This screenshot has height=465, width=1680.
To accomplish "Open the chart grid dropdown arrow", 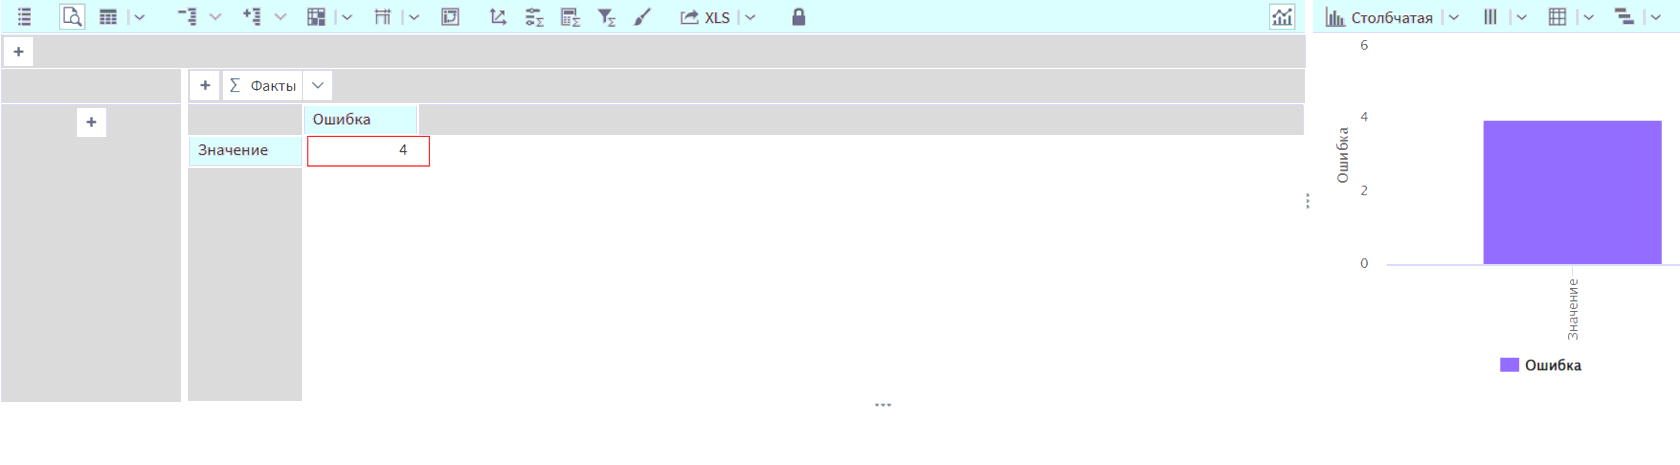I will [x=1588, y=17].
